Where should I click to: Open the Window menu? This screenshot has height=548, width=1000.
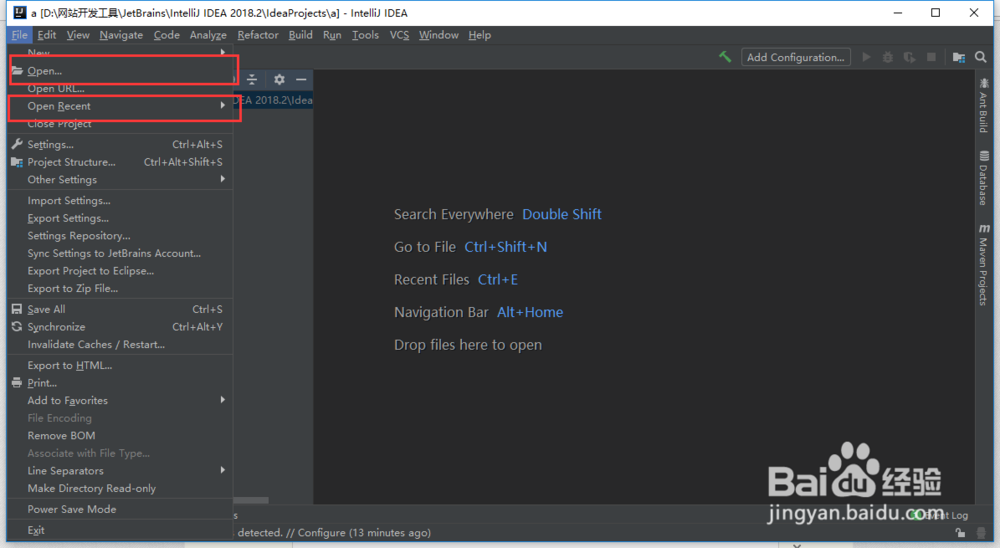click(439, 35)
